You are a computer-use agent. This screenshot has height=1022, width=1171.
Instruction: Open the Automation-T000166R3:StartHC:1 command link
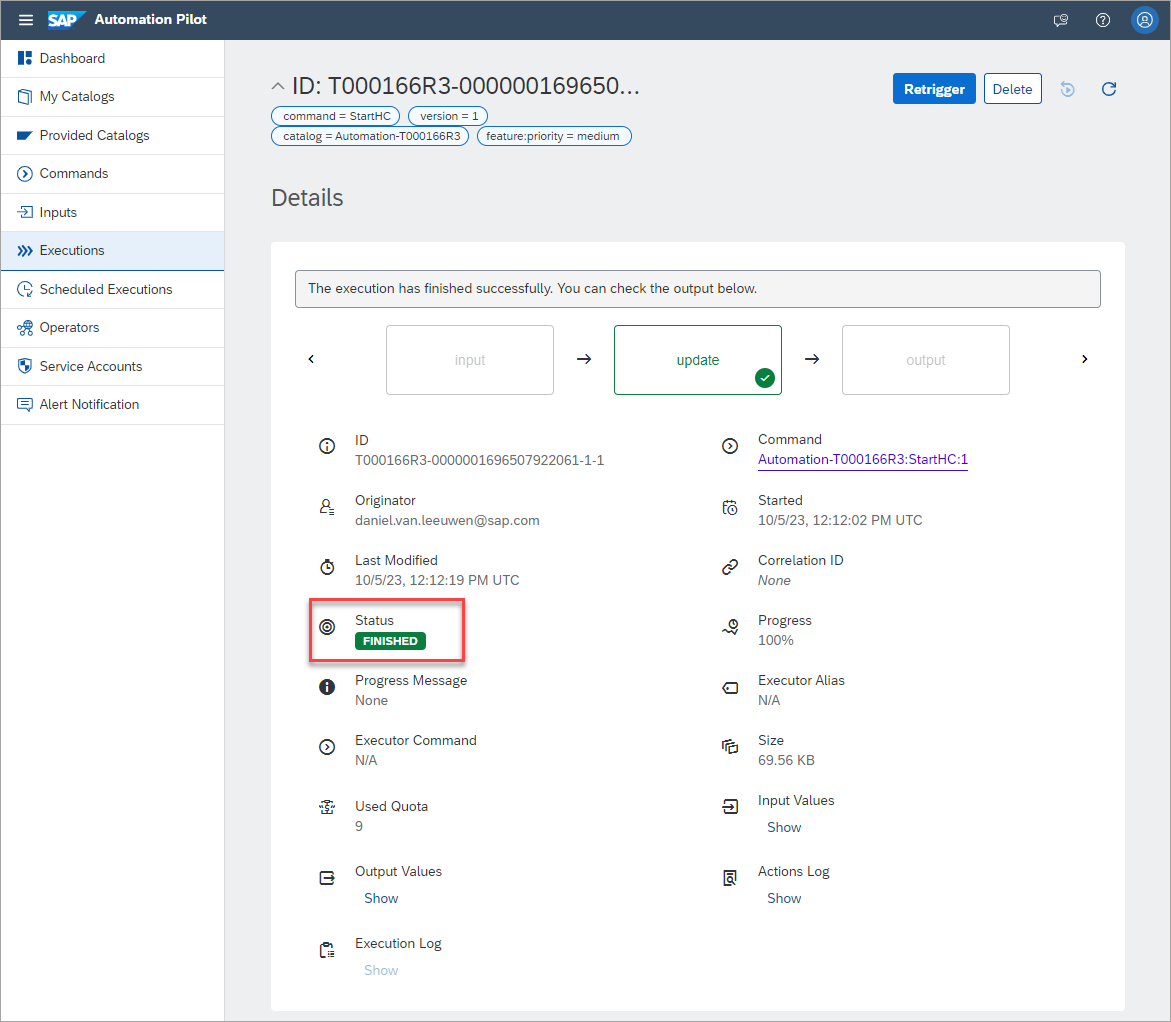863,459
